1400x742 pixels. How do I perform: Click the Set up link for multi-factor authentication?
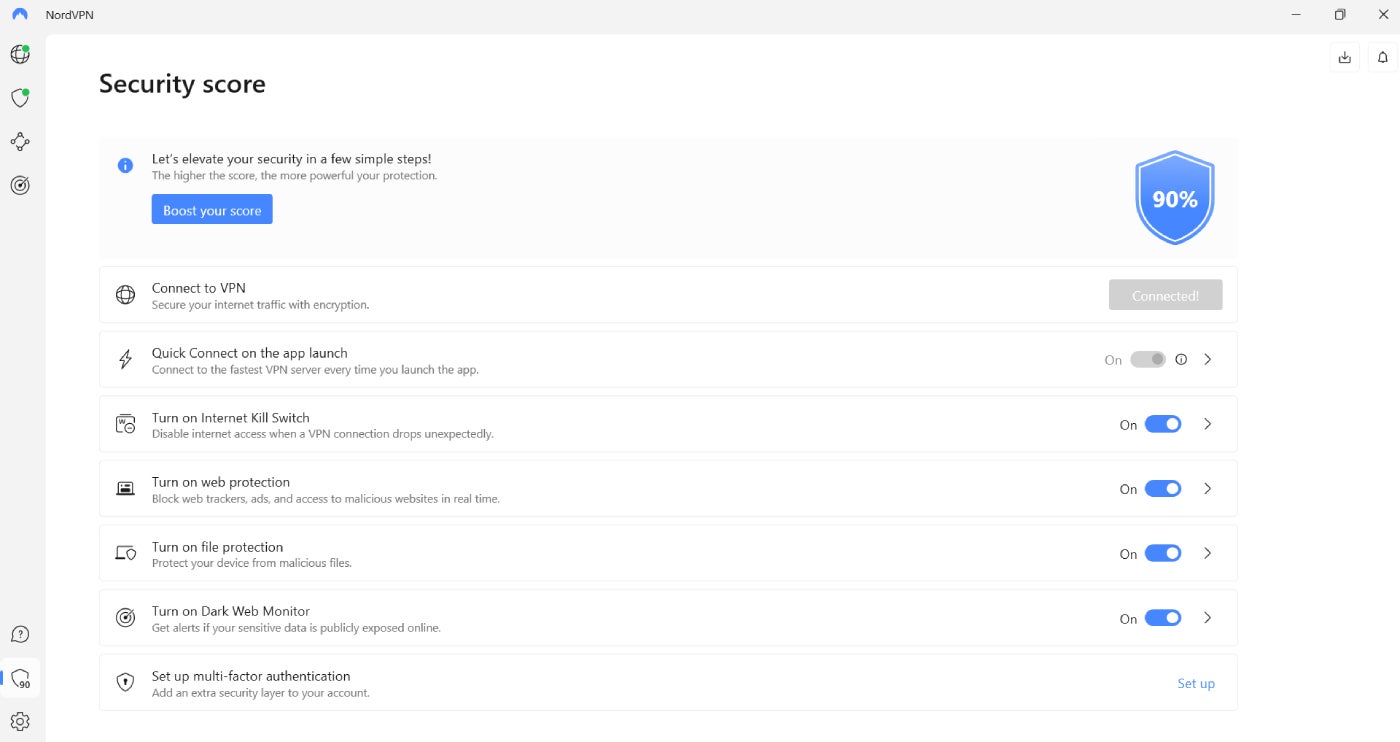pos(1196,683)
